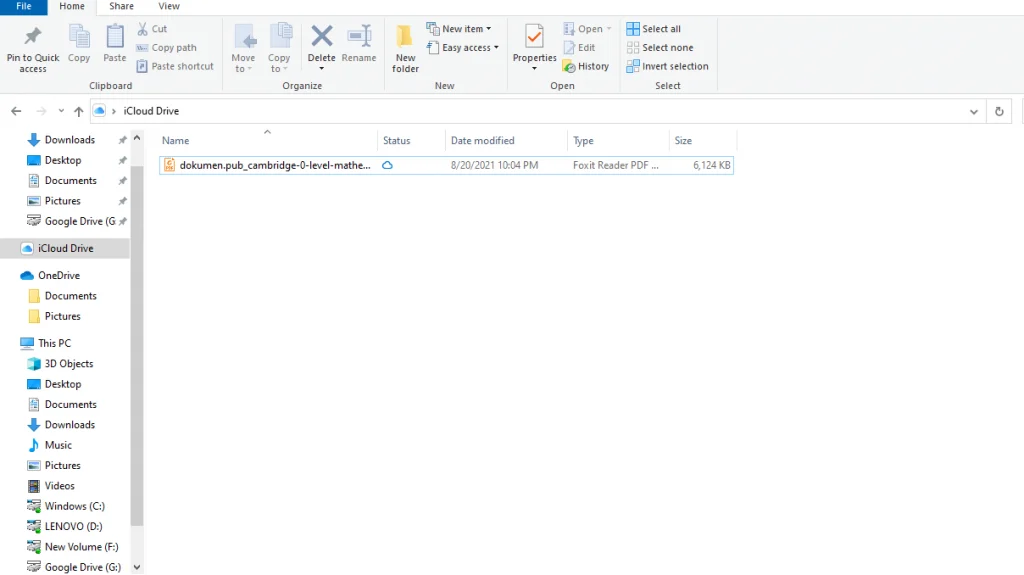The image size is (1024, 575).
Task: Rename the selected file
Action: pyautogui.click(x=359, y=44)
